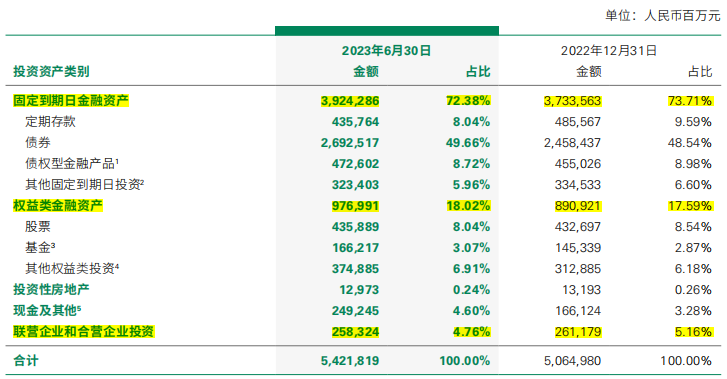
Task: Click footnote 1 on 债权型金融产品
Action: click(x=117, y=161)
